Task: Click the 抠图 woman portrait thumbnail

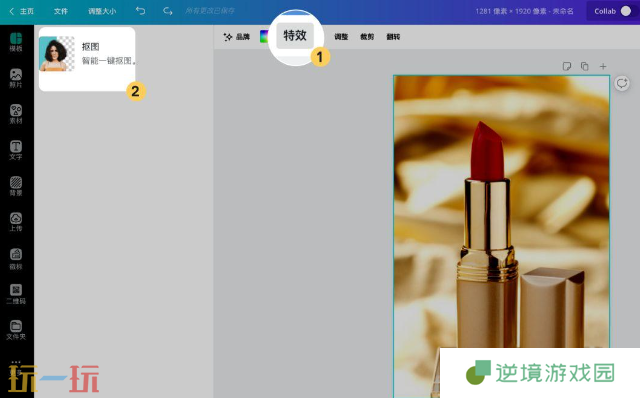Action: coord(57,53)
